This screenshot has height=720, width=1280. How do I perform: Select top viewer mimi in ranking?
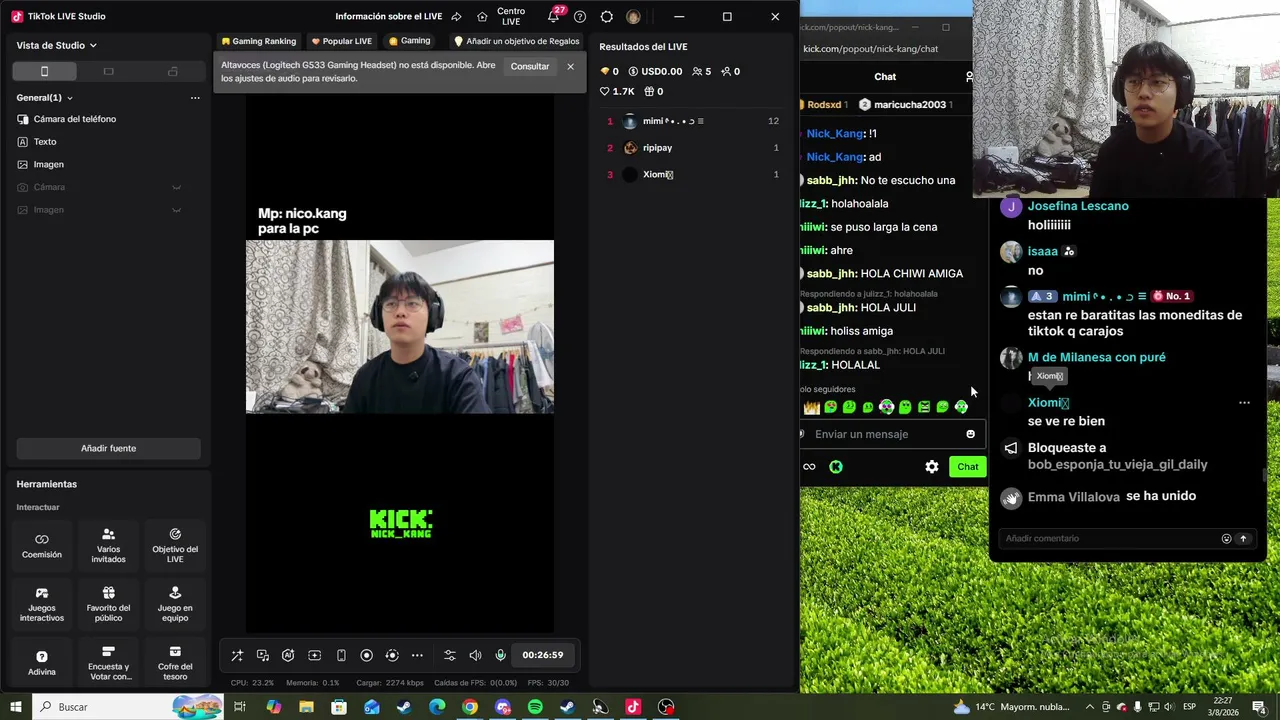(x=692, y=121)
